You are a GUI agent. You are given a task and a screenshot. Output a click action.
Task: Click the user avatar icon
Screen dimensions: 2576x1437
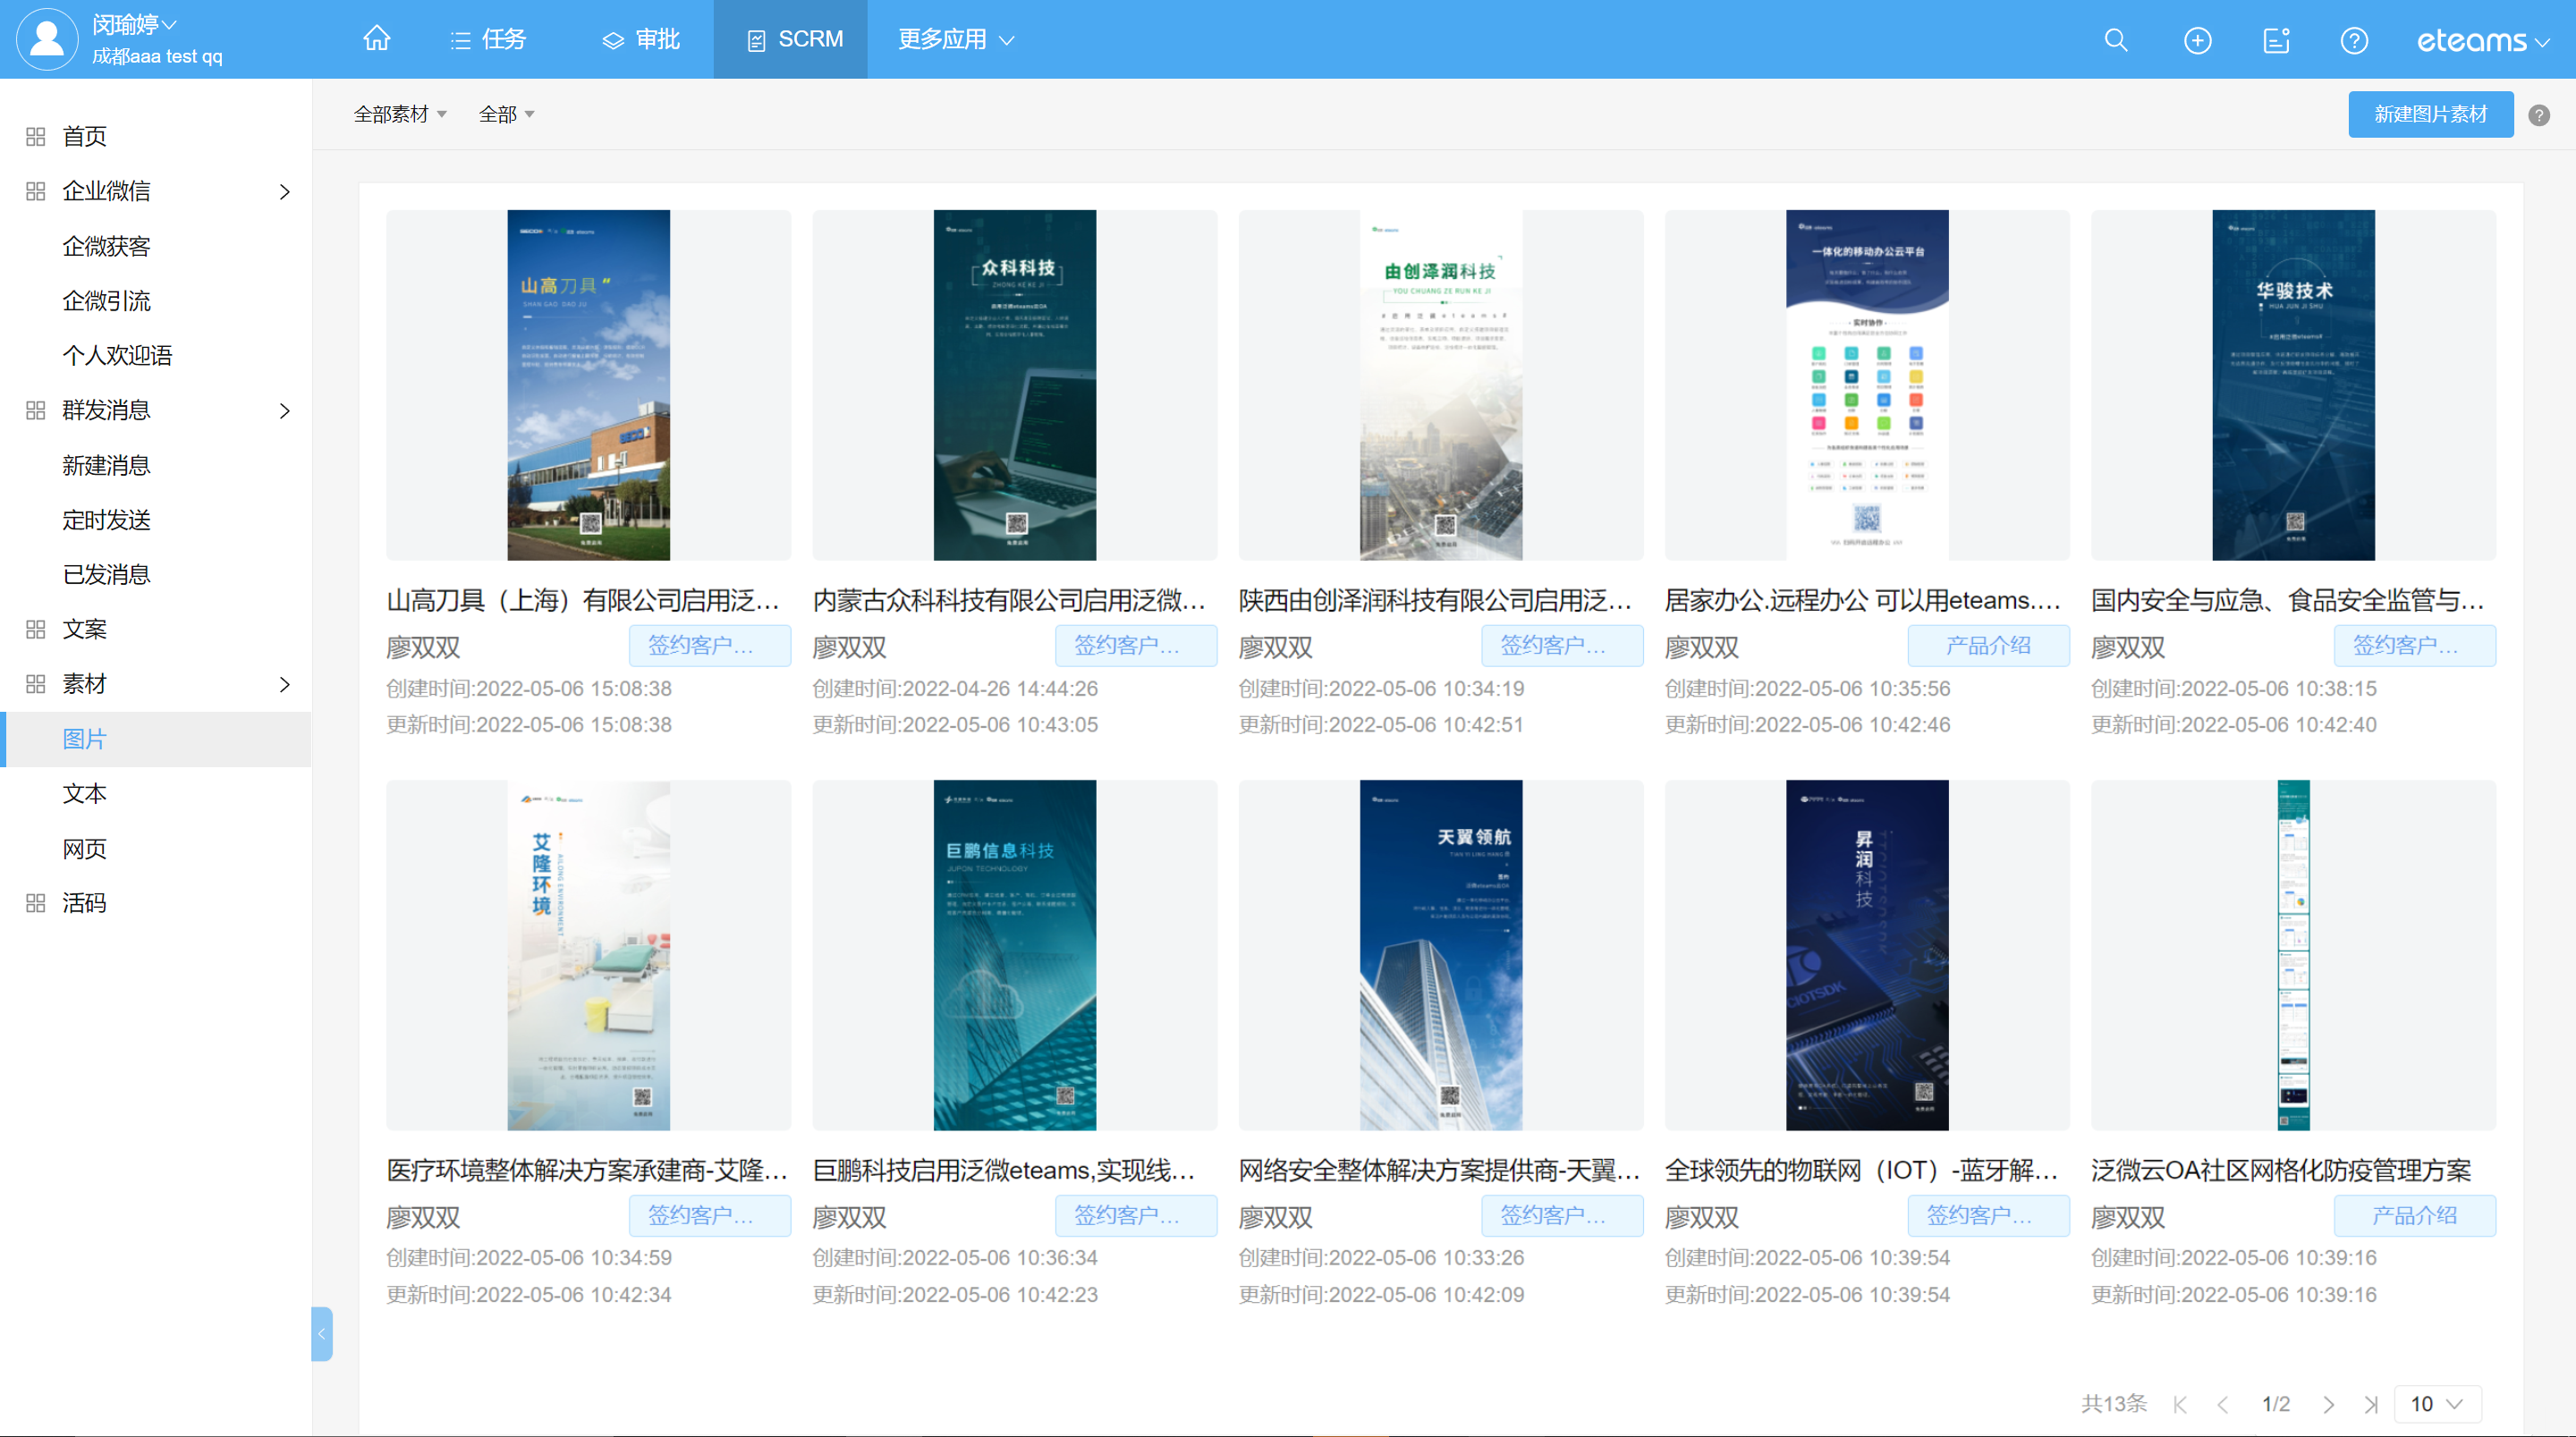(x=46, y=39)
